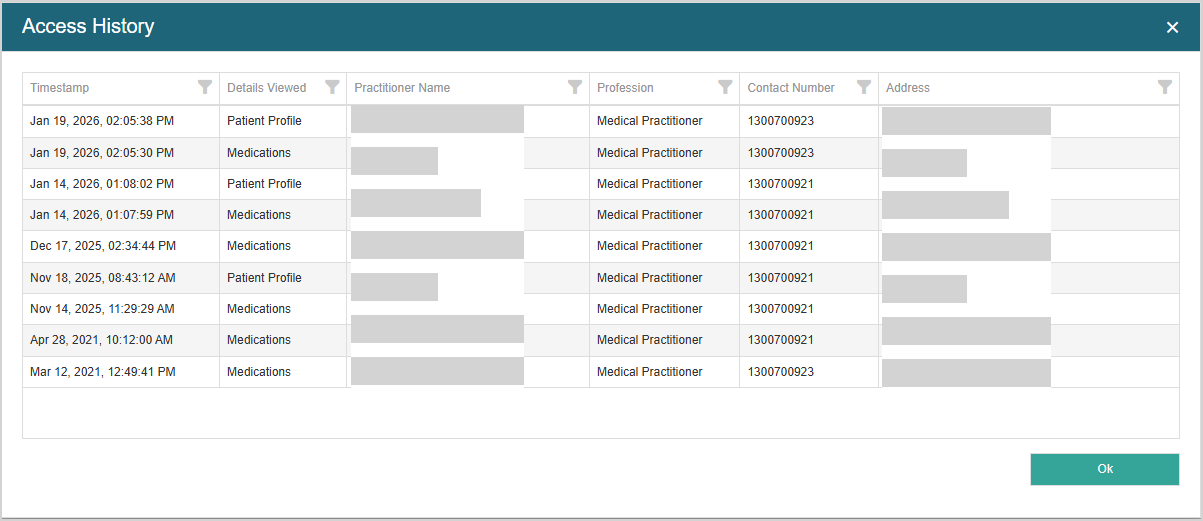This screenshot has height=521, width=1203.
Task: Open the Address column filter icon
Action: [x=1165, y=87]
